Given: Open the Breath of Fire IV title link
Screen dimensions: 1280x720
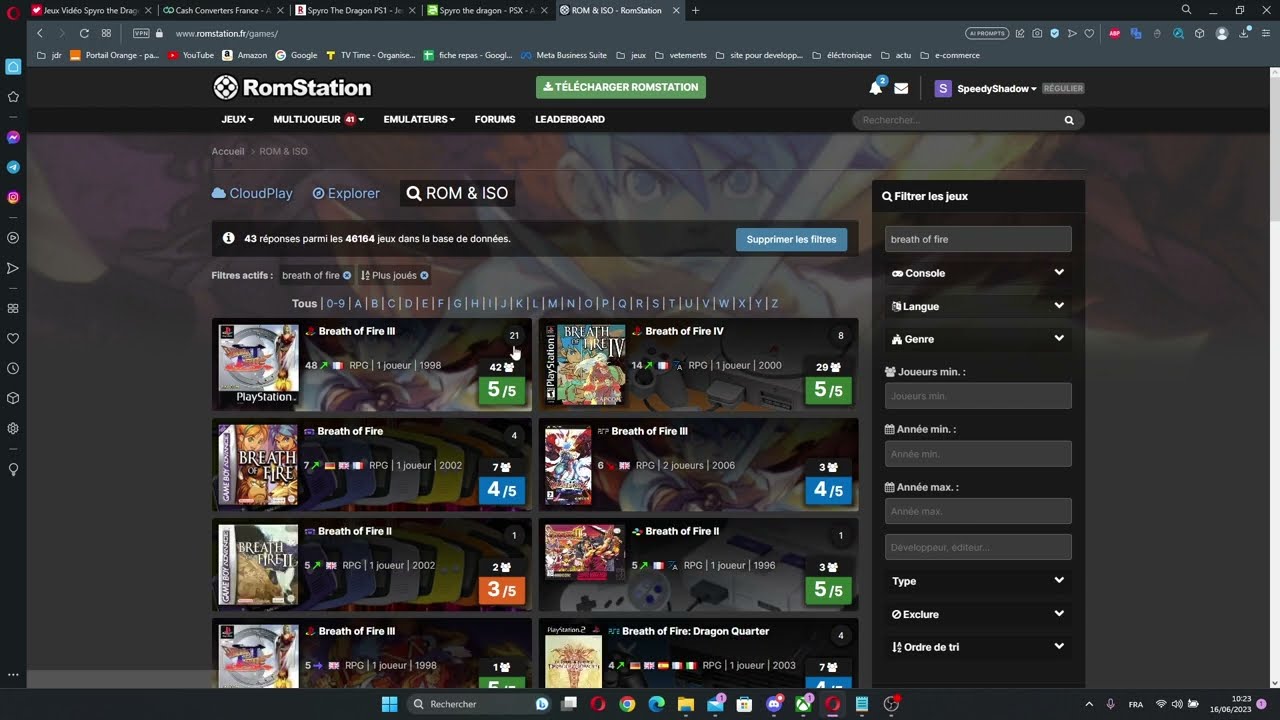Looking at the screenshot, I should point(684,331).
